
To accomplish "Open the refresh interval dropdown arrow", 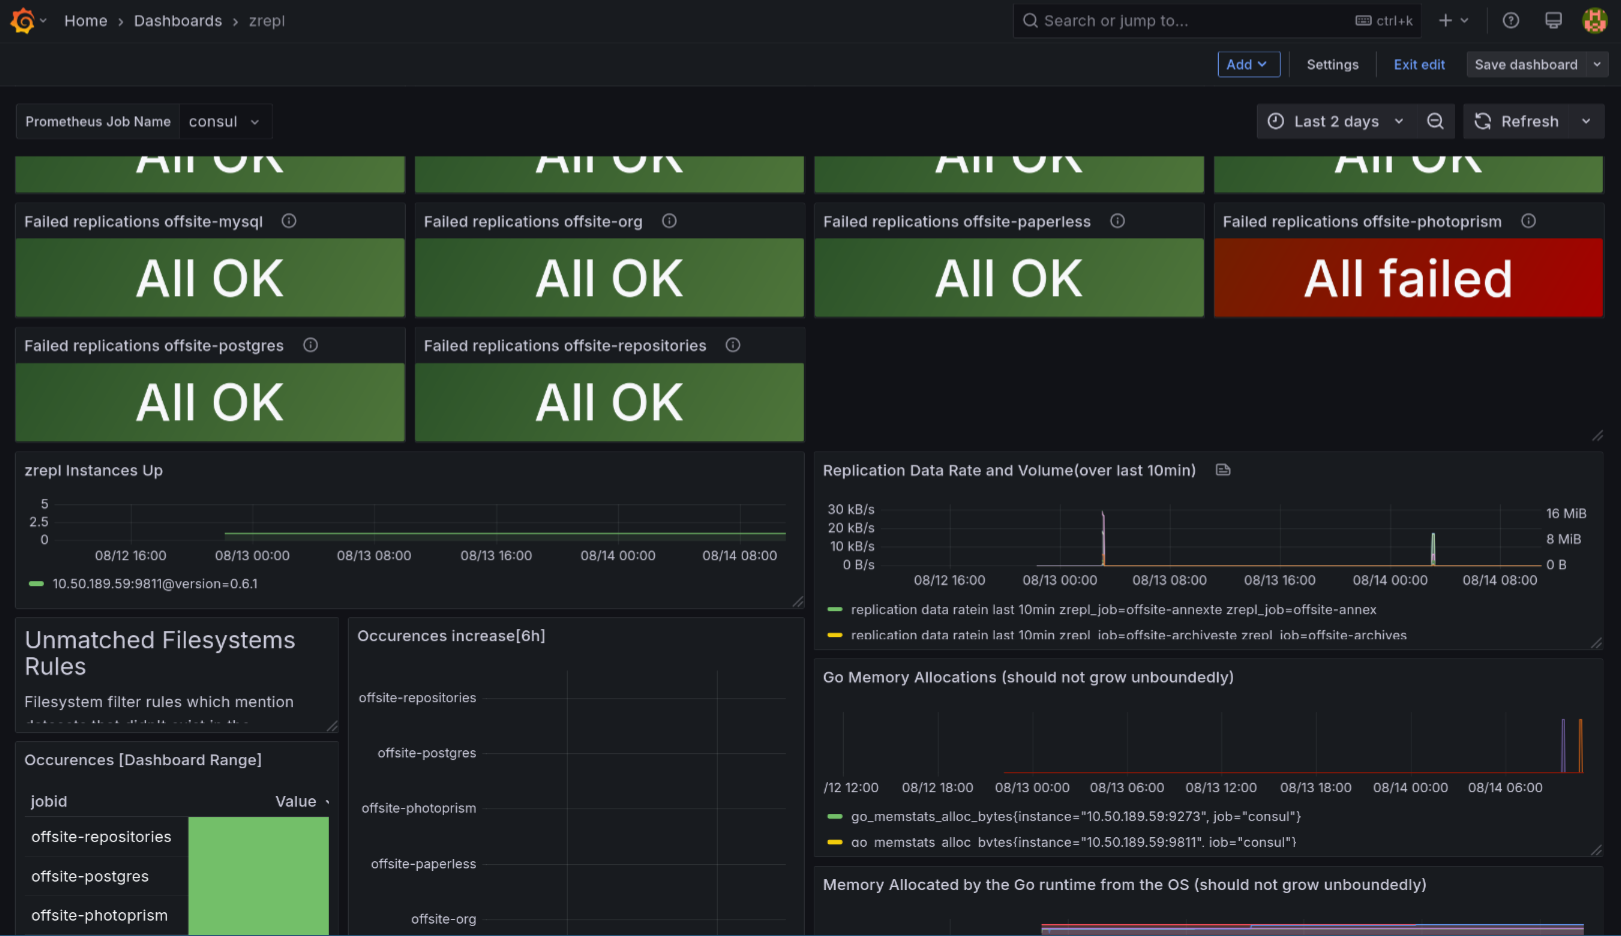I will 1586,121.
